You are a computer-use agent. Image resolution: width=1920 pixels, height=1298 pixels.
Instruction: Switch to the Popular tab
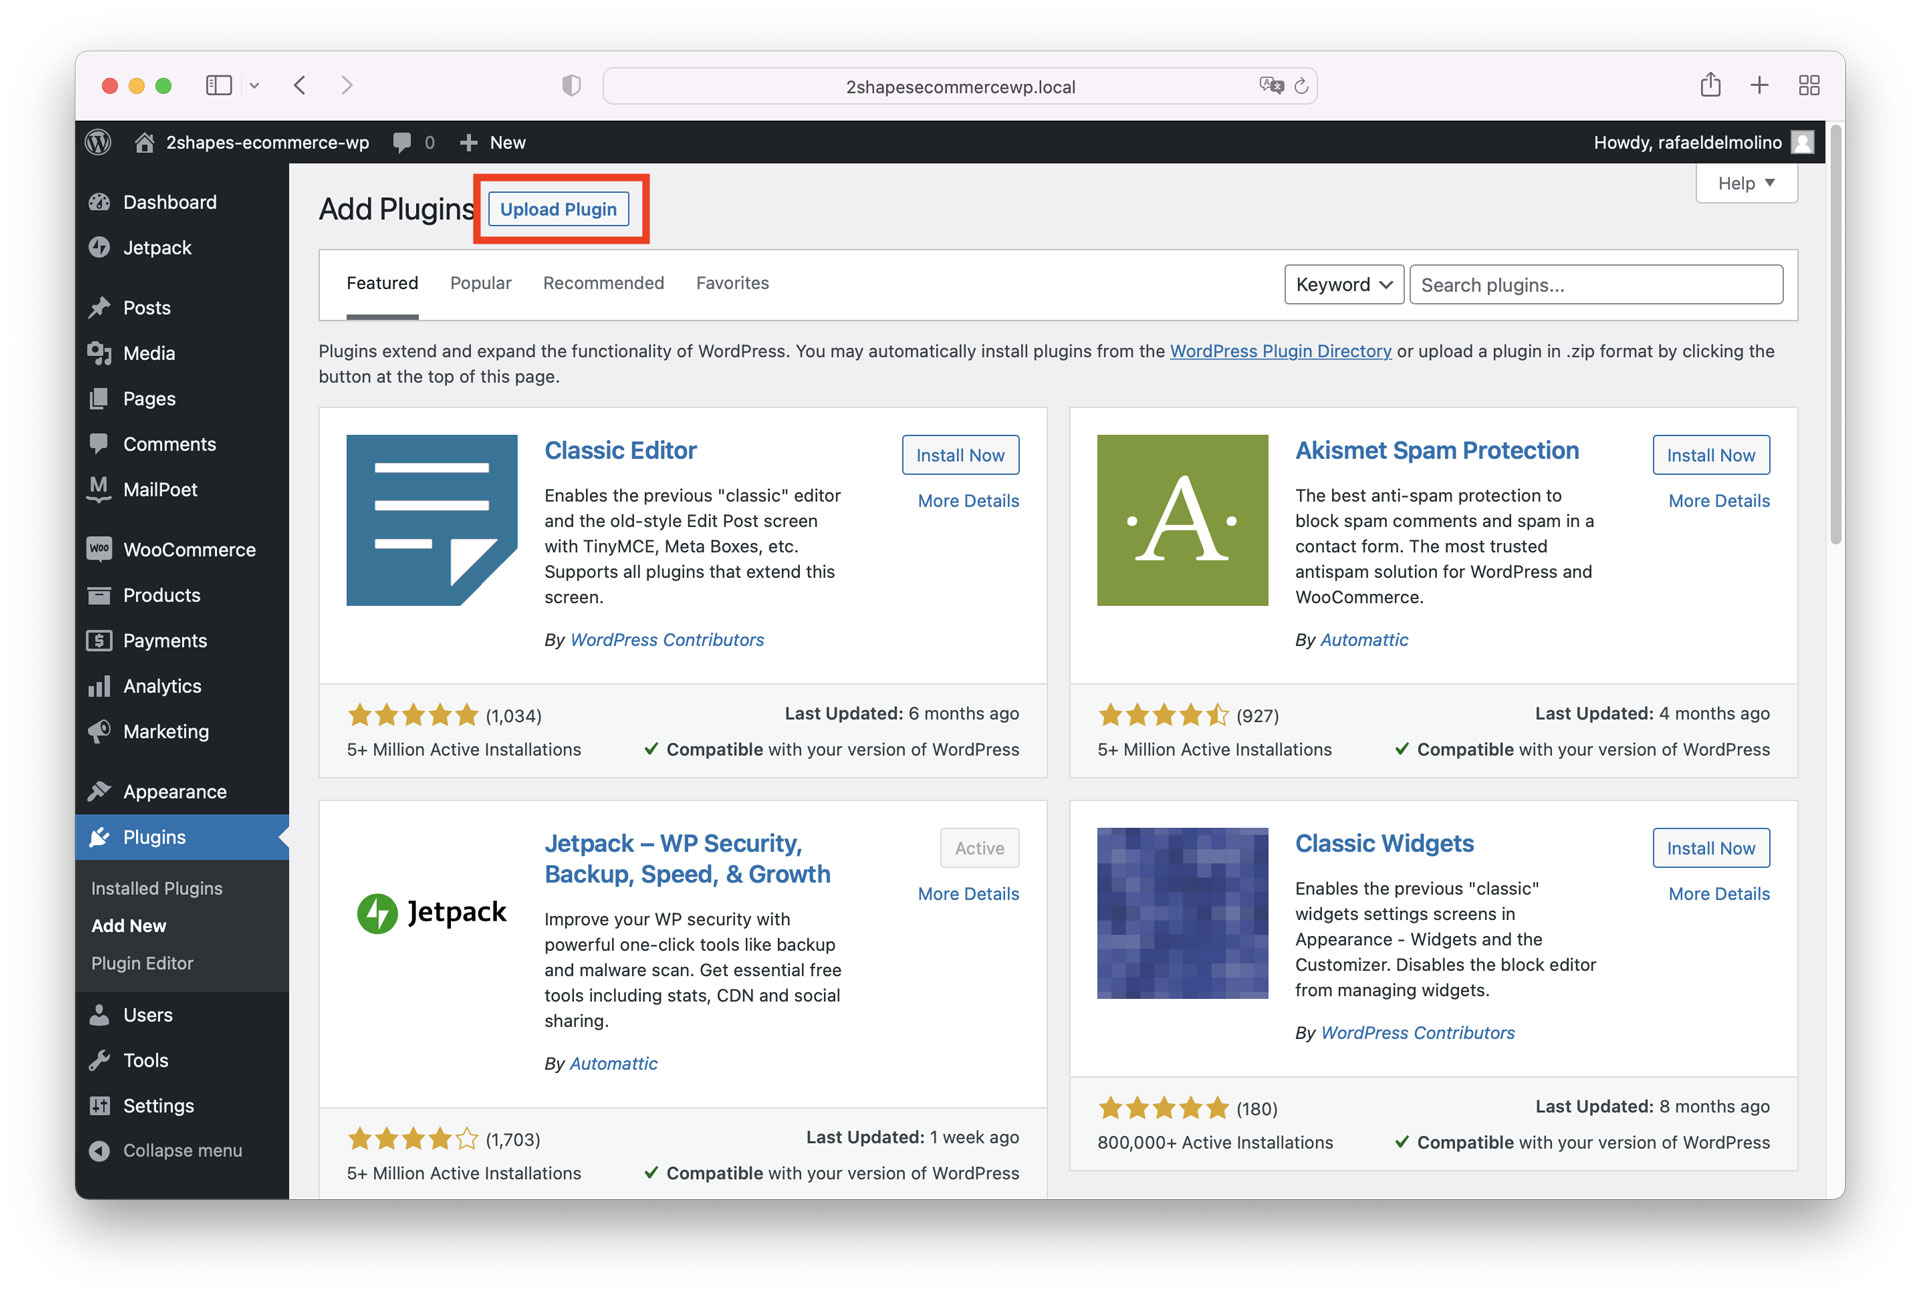tap(480, 283)
